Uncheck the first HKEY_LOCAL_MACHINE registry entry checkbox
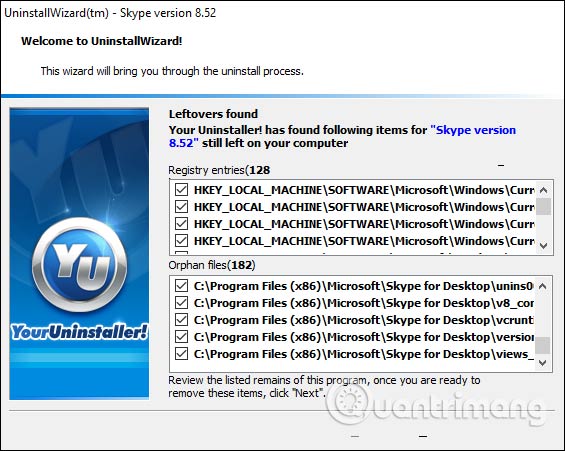Screen dimensions: 565x451 pos(181,190)
